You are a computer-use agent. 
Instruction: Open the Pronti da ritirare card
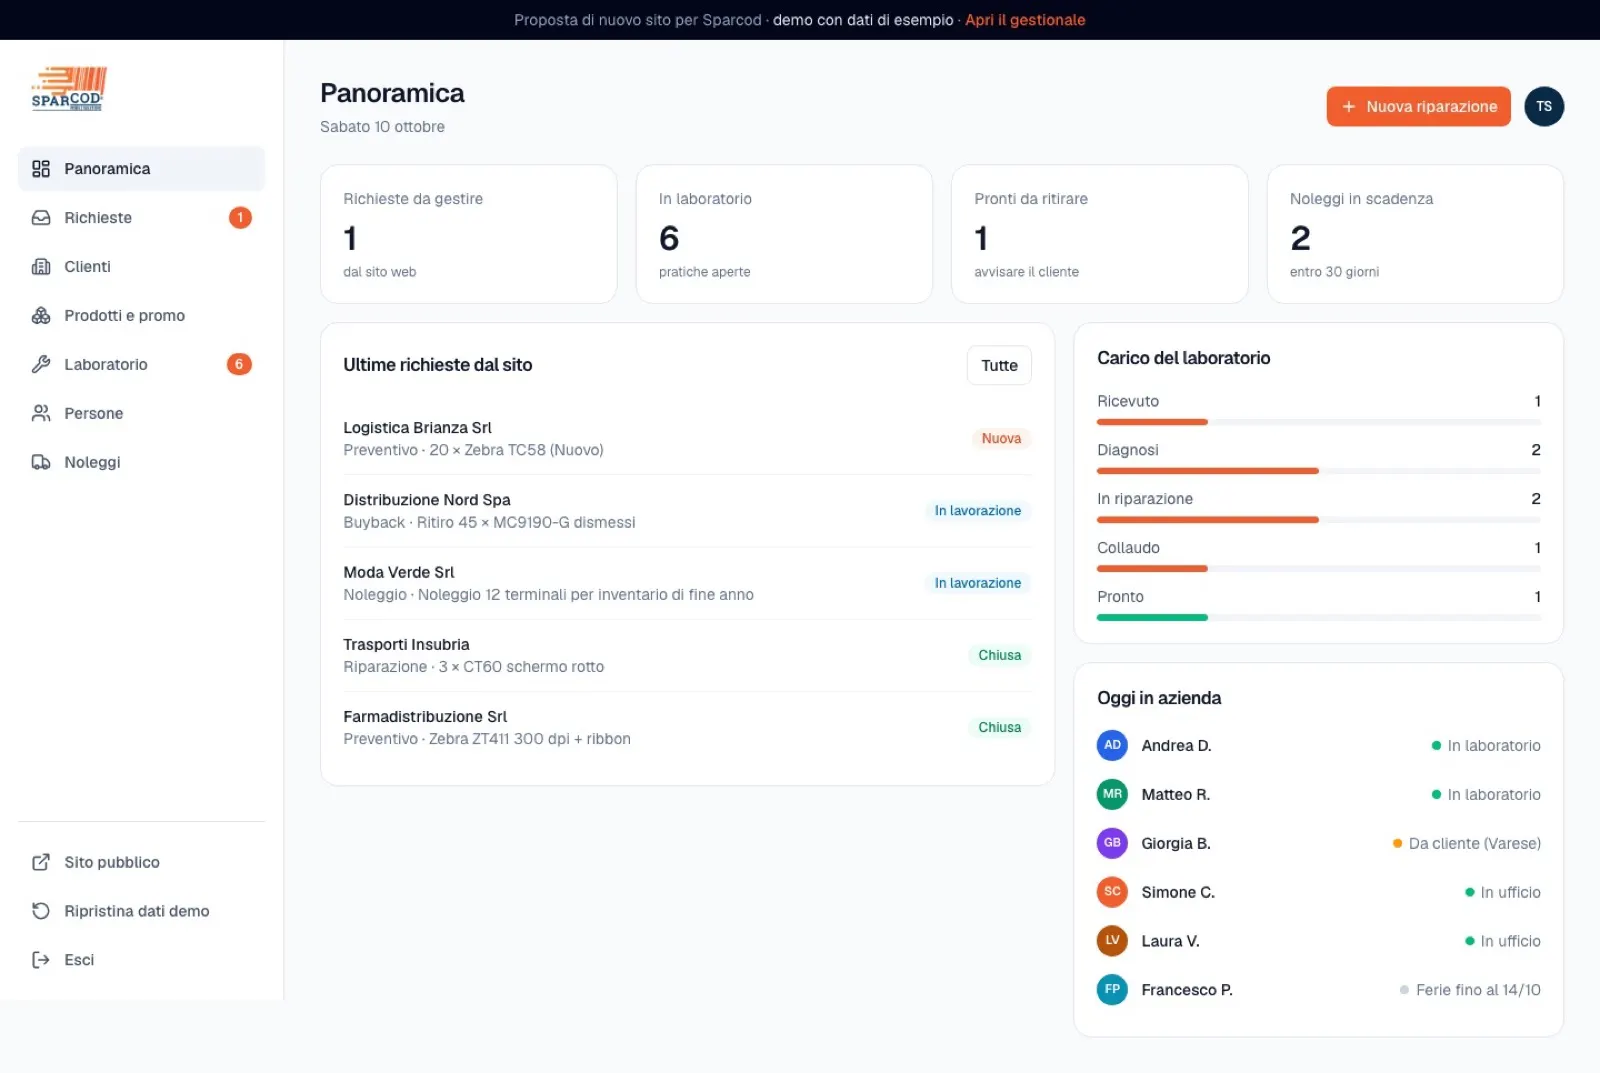point(1099,234)
